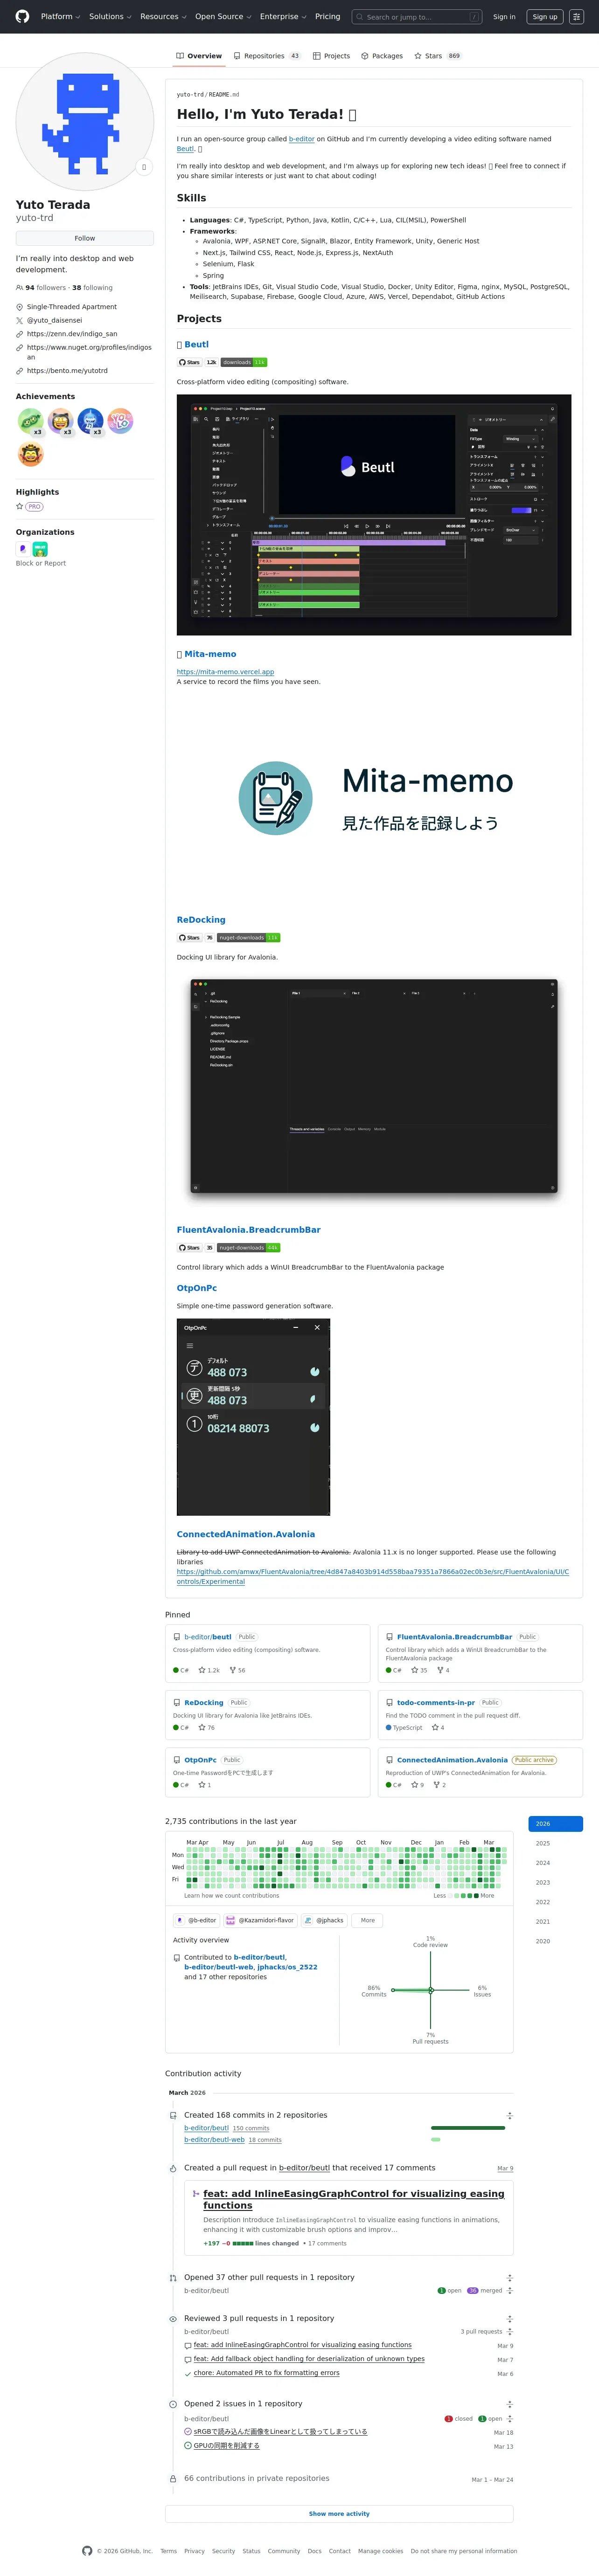Open forks 56 on pinned b-editor/beutl
The width and height of the screenshot is (599, 2576).
pos(237,1670)
